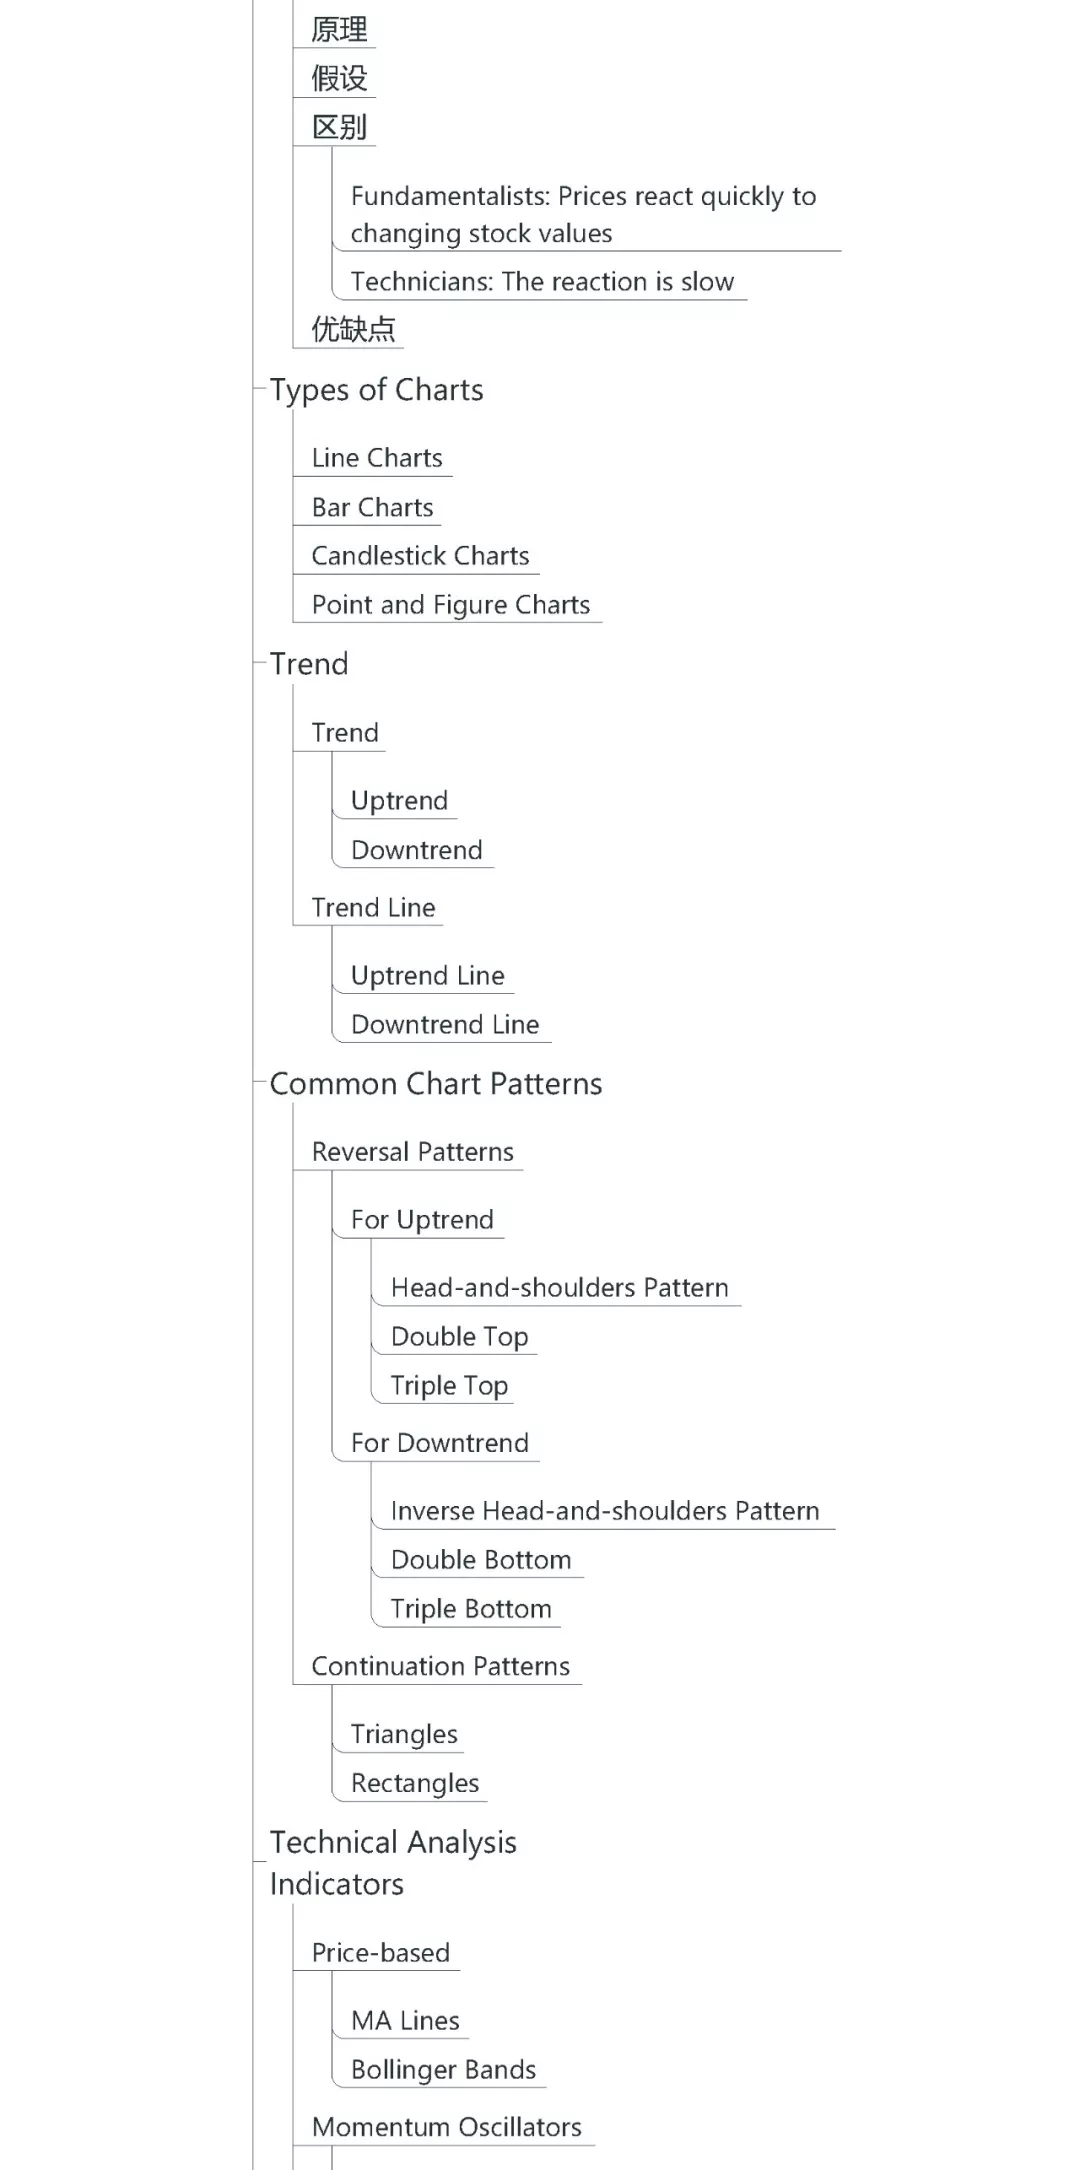1080x2170 pixels.
Task: Click the Momentum Oscillators branch
Action: pos(446,2127)
